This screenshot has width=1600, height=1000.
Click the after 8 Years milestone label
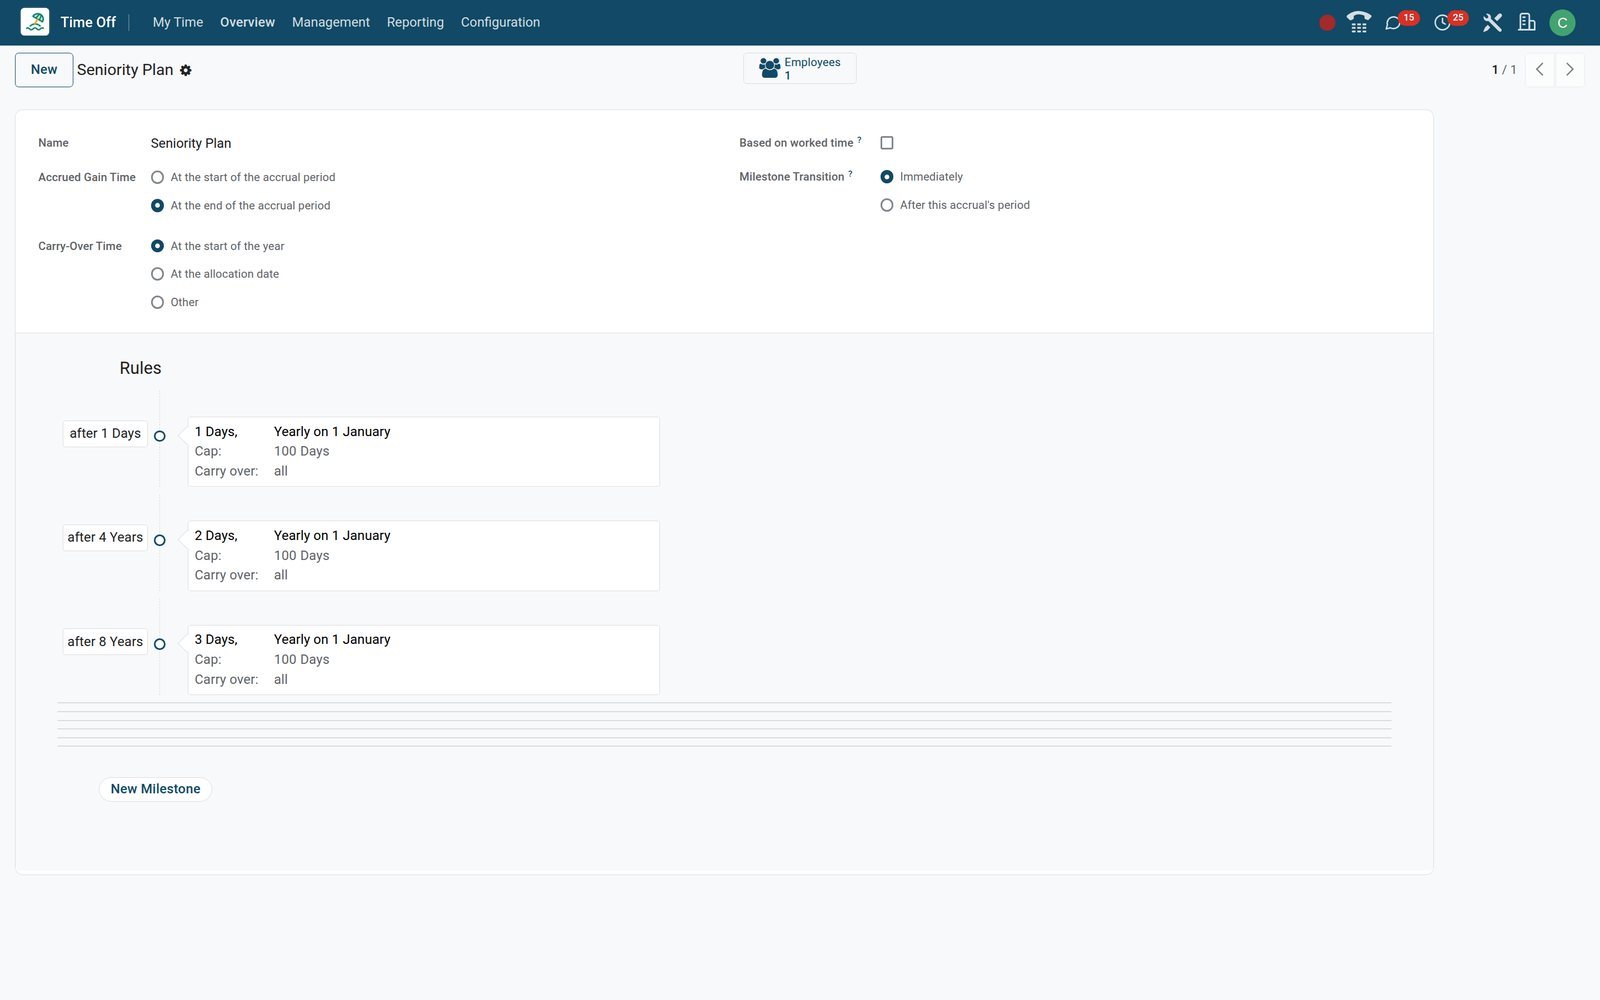pyautogui.click(x=105, y=641)
